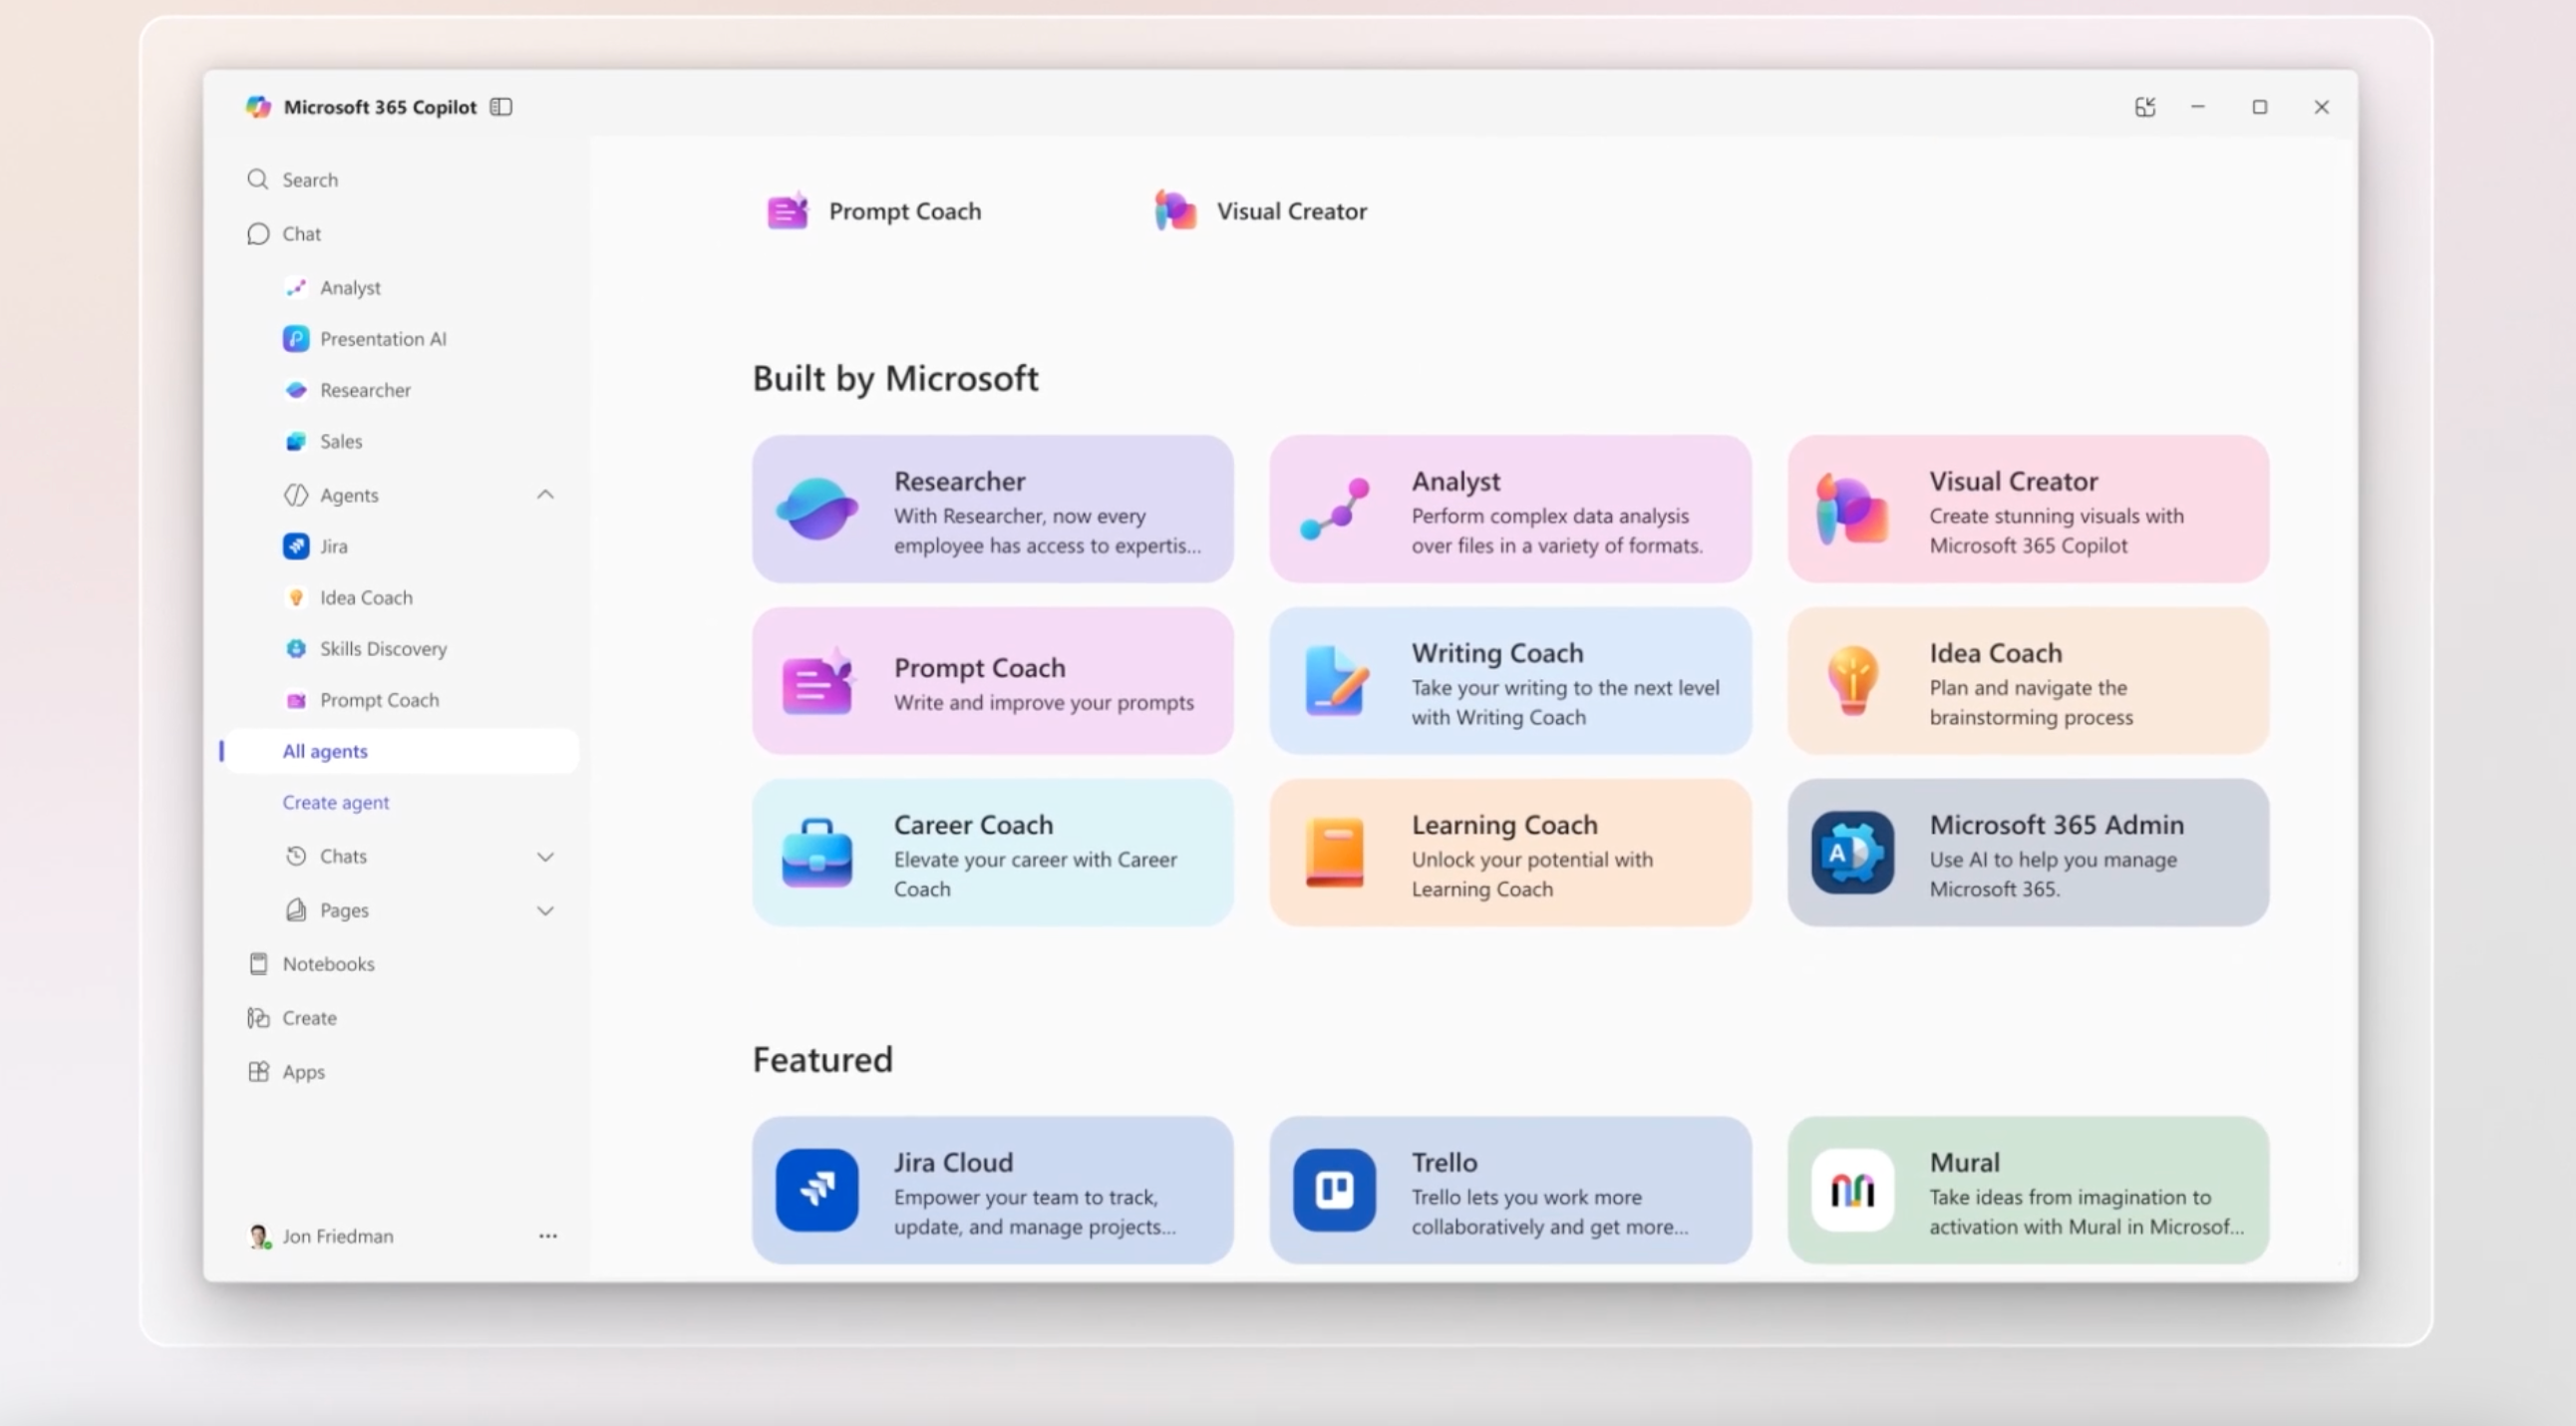The width and height of the screenshot is (2576, 1426).
Task: Select the Idea Coach lightbulb card
Action: 2027,681
